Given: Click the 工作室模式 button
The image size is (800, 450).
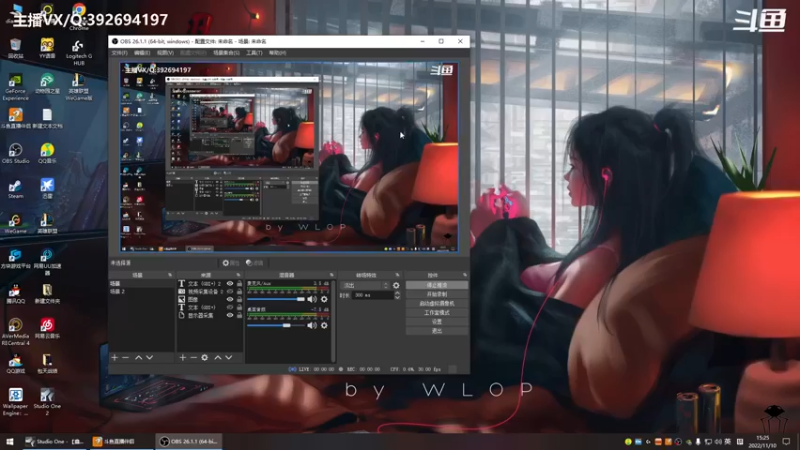Looking at the screenshot, I should (x=437, y=313).
